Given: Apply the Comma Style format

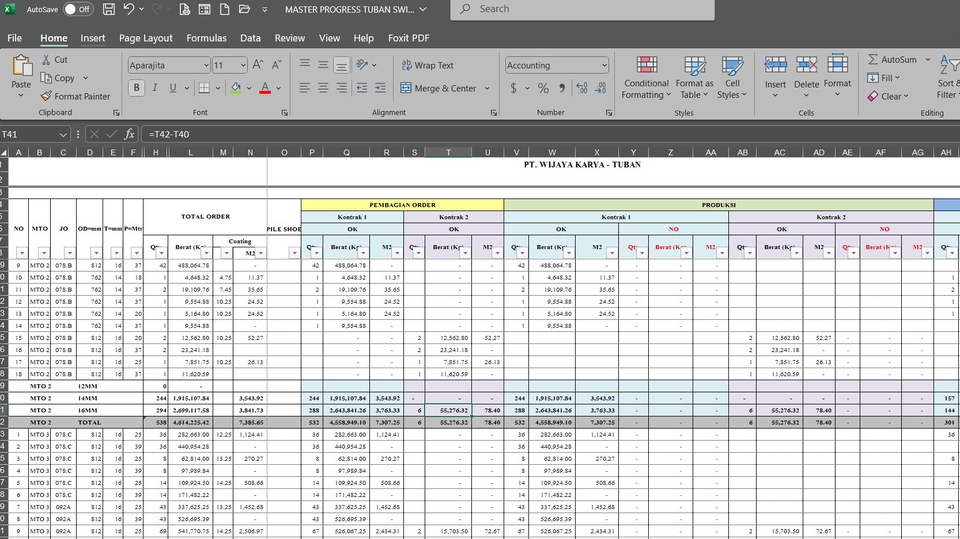Looking at the screenshot, I should pos(561,88).
